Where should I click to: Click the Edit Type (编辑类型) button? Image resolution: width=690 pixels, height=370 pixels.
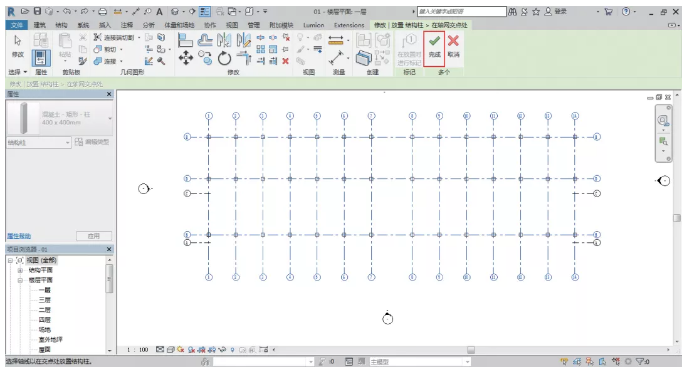[92, 142]
